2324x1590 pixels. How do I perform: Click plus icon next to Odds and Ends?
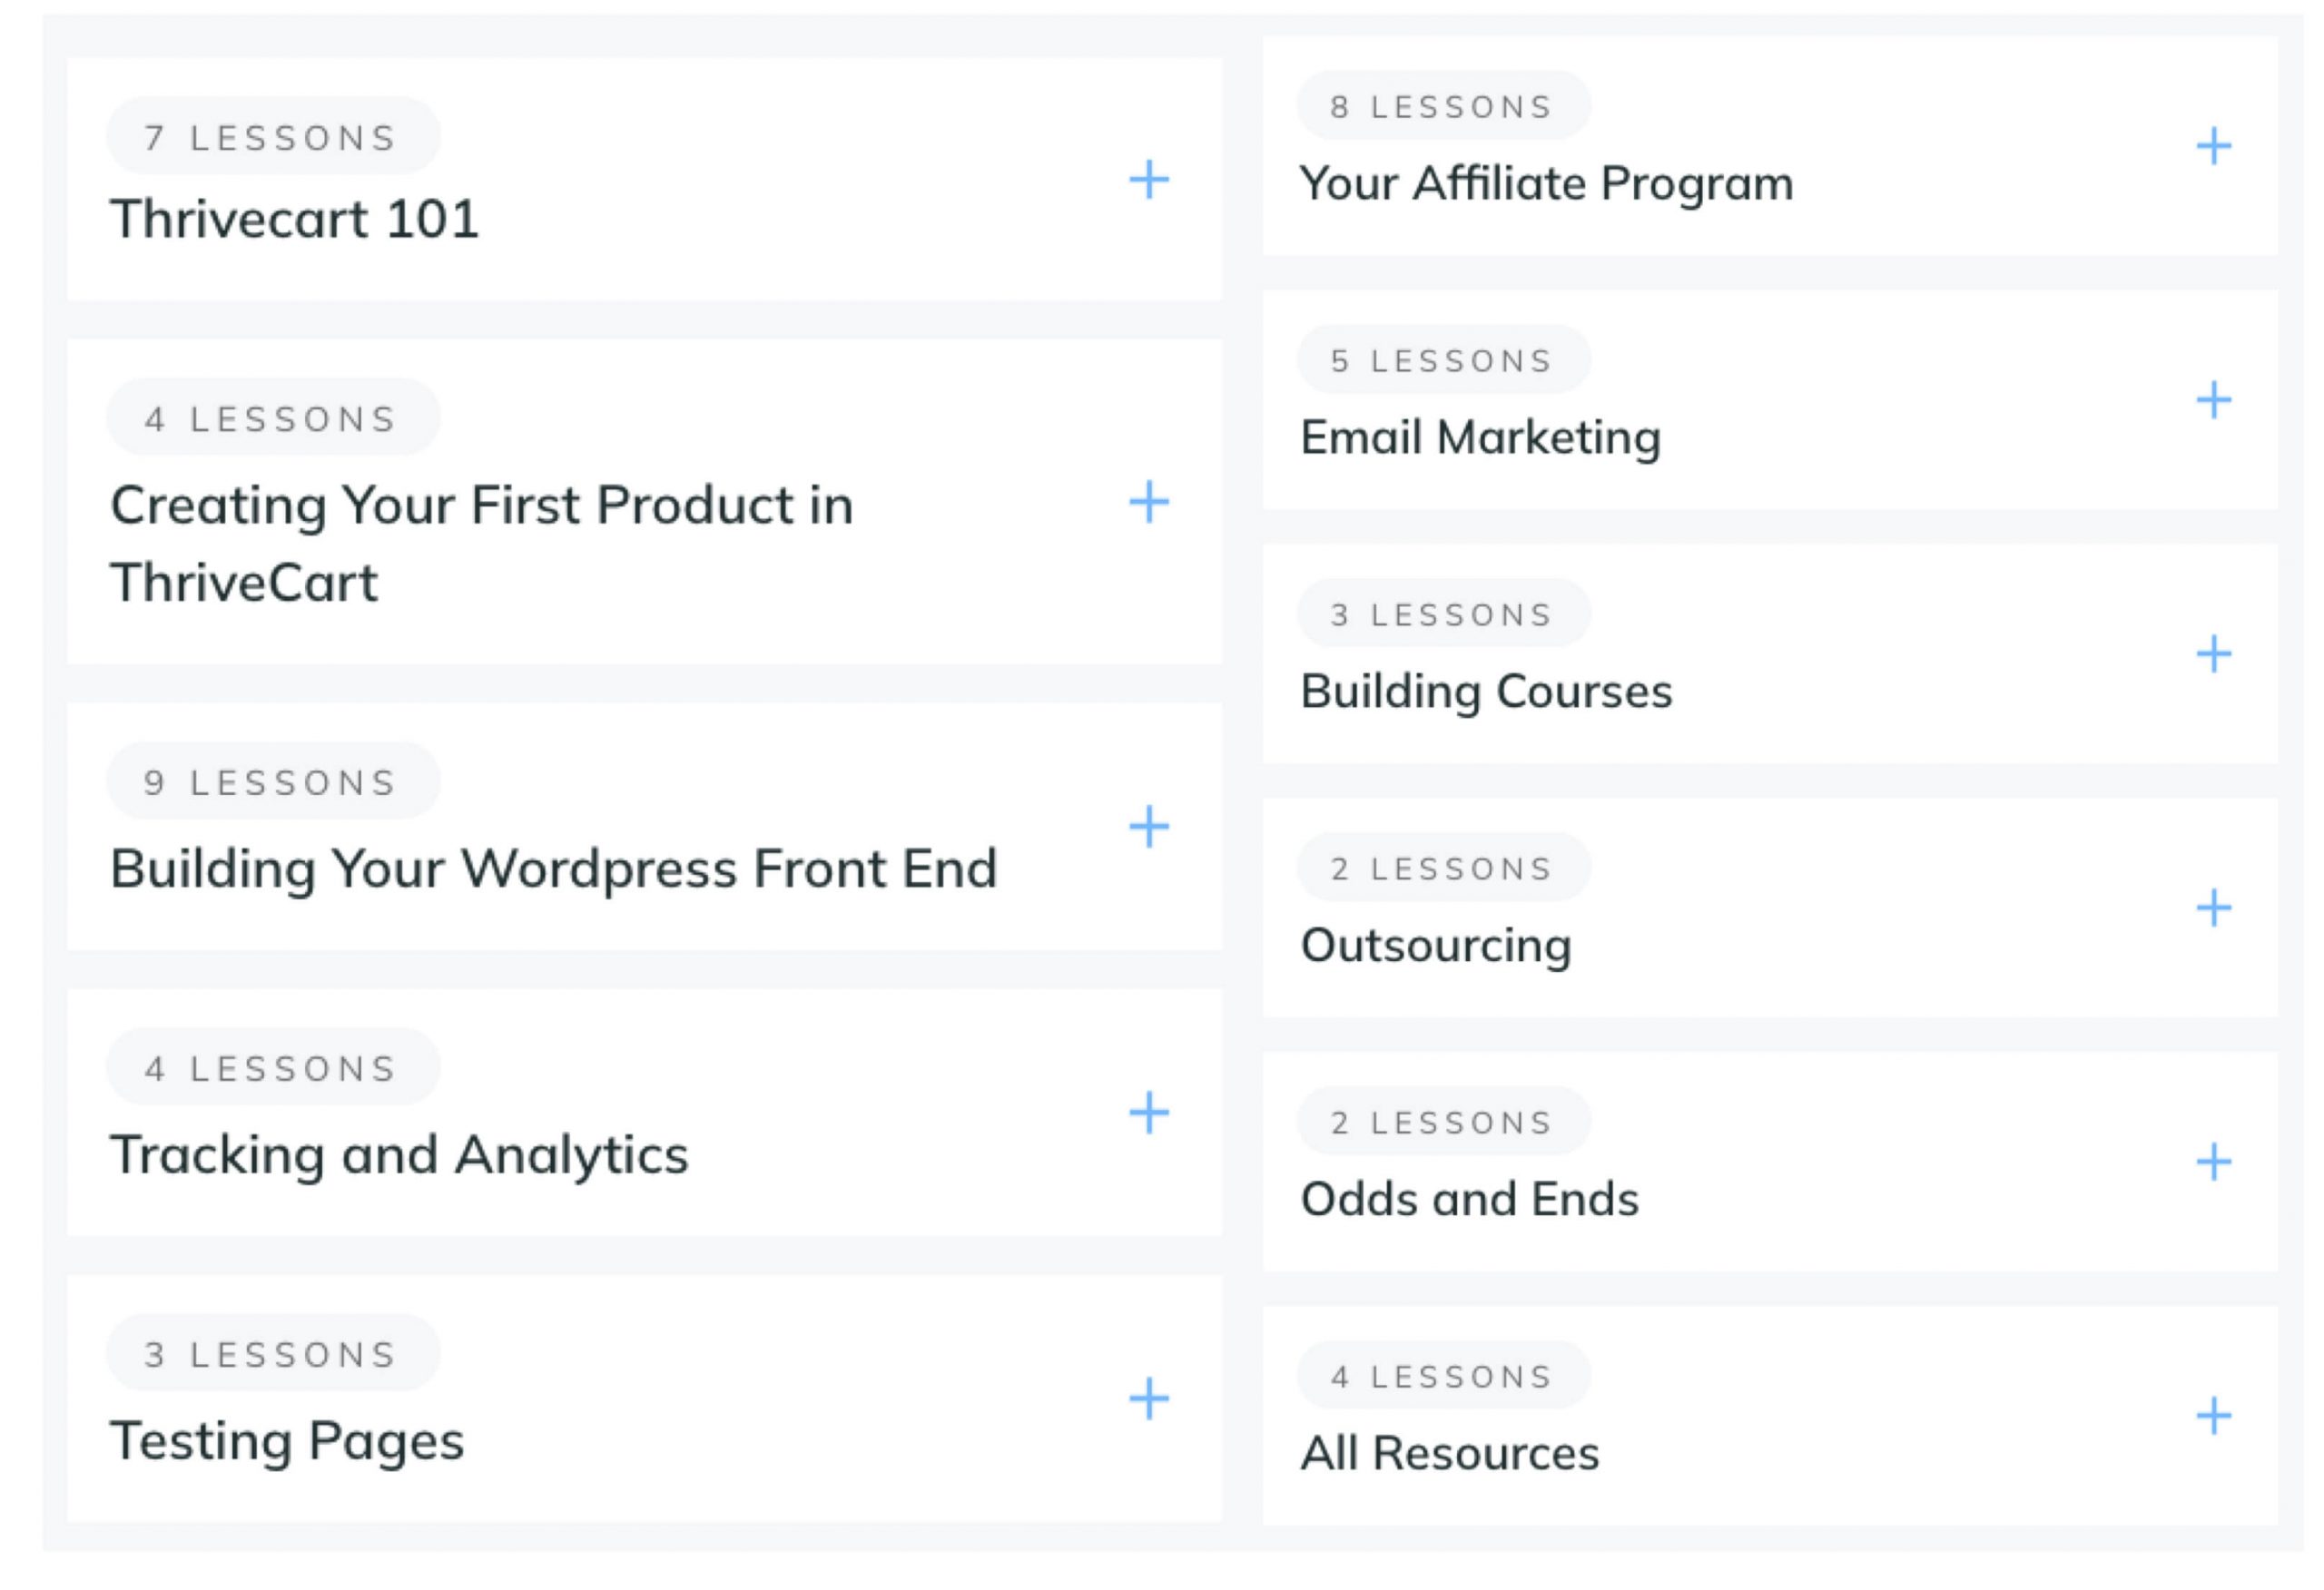[x=2213, y=1162]
